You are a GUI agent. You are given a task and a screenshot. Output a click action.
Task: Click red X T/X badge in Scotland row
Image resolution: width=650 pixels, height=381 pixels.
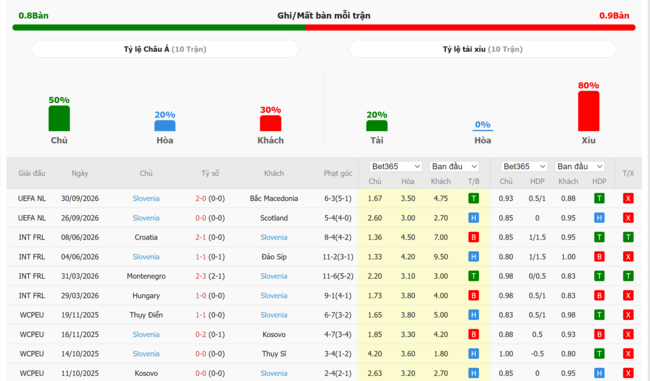[x=628, y=218]
